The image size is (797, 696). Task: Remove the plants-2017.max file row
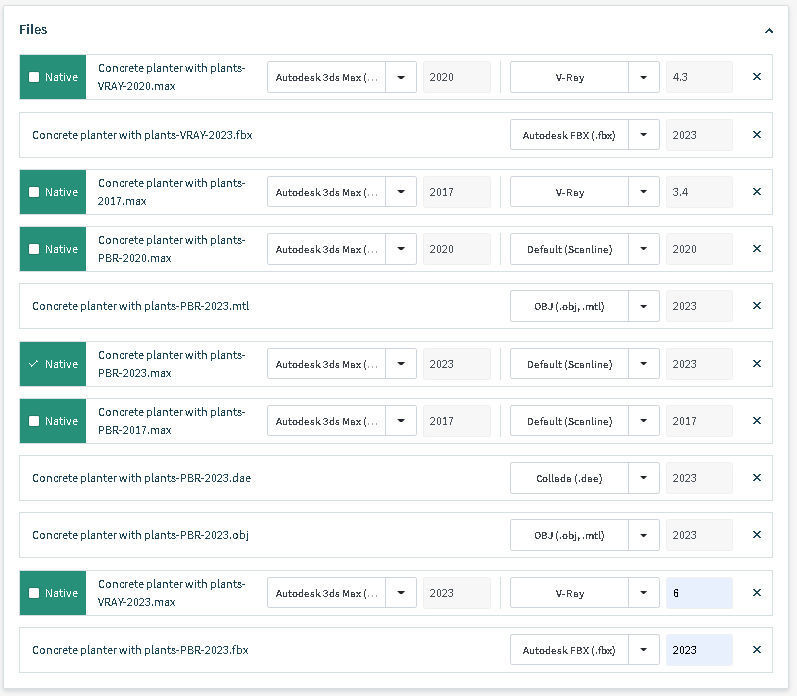[756, 192]
